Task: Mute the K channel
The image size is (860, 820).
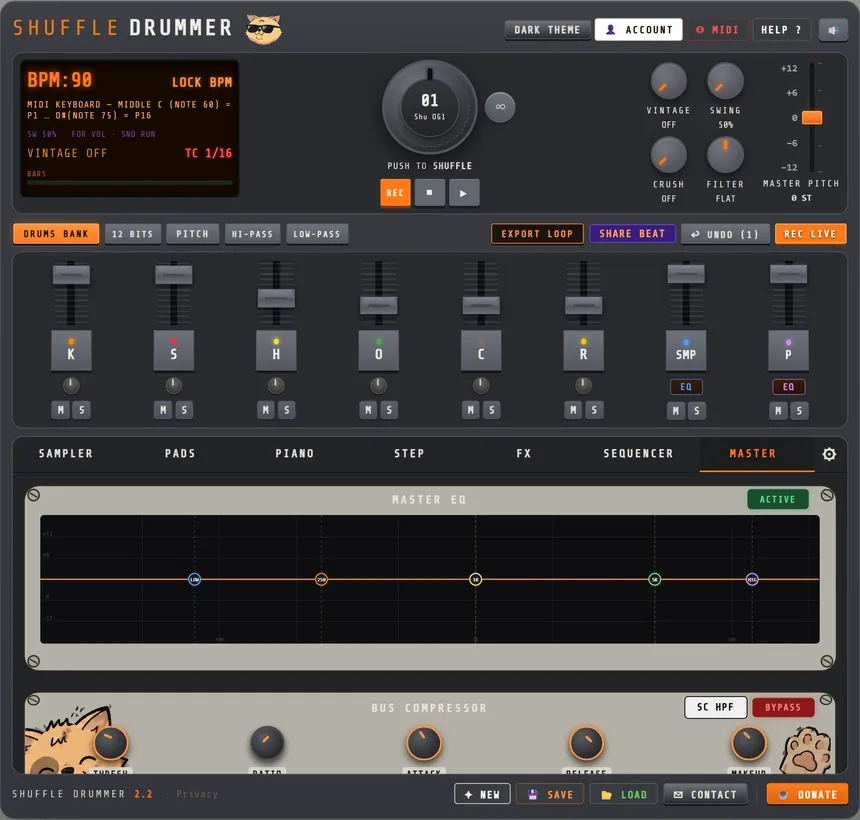Action: pos(61,410)
